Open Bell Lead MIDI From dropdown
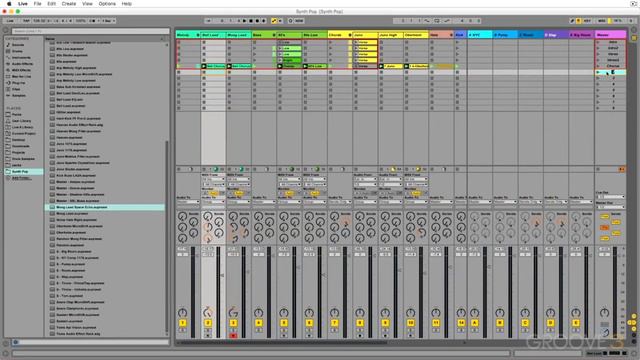640x360 pixels. point(213,179)
